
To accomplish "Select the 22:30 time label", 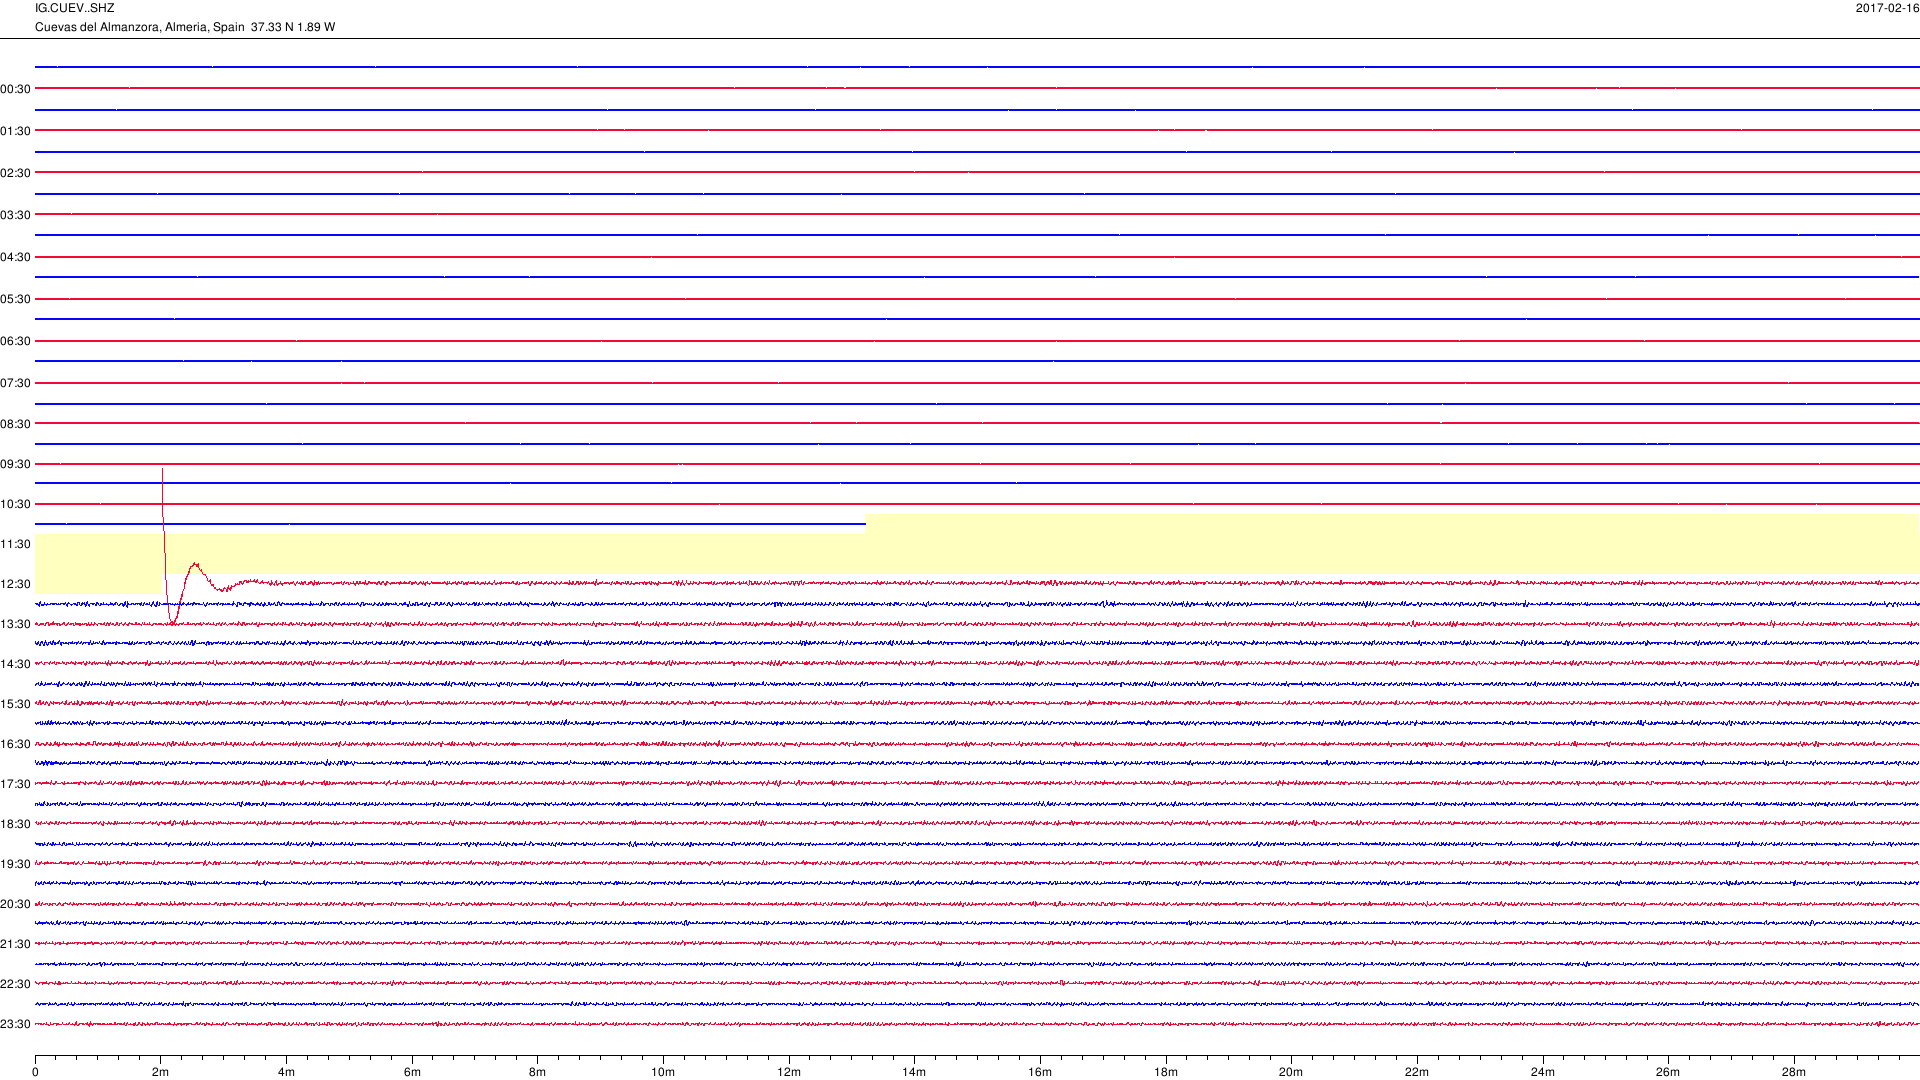I will [x=16, y=984].
